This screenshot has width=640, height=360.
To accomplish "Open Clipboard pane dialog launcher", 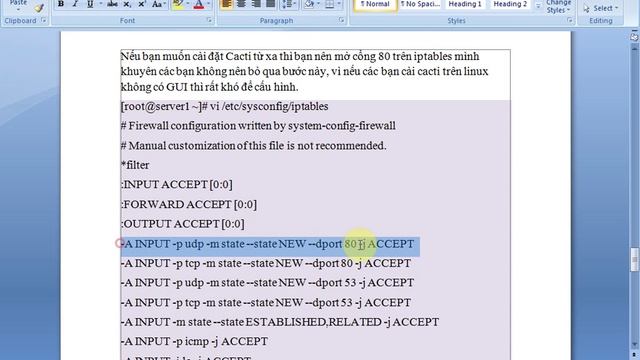I will coord(43,20).
